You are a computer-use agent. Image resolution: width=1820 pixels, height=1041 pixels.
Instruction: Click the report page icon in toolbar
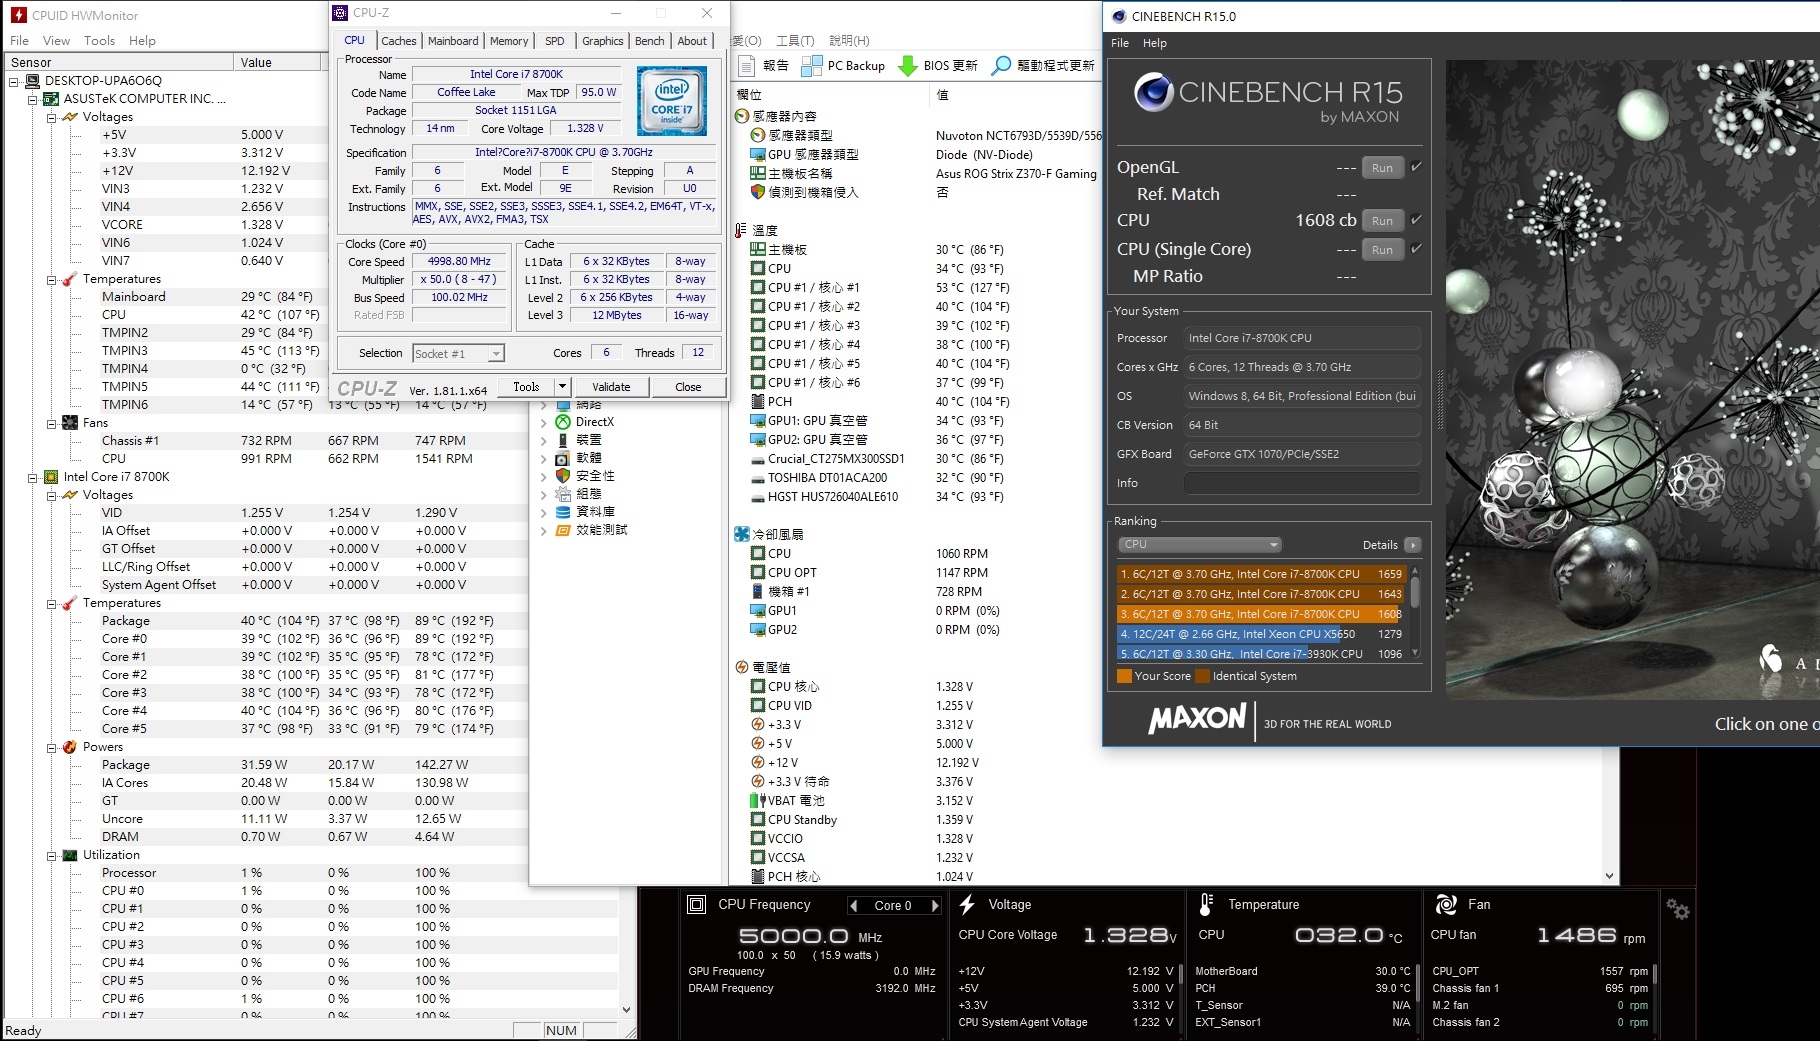click(746, 65)
